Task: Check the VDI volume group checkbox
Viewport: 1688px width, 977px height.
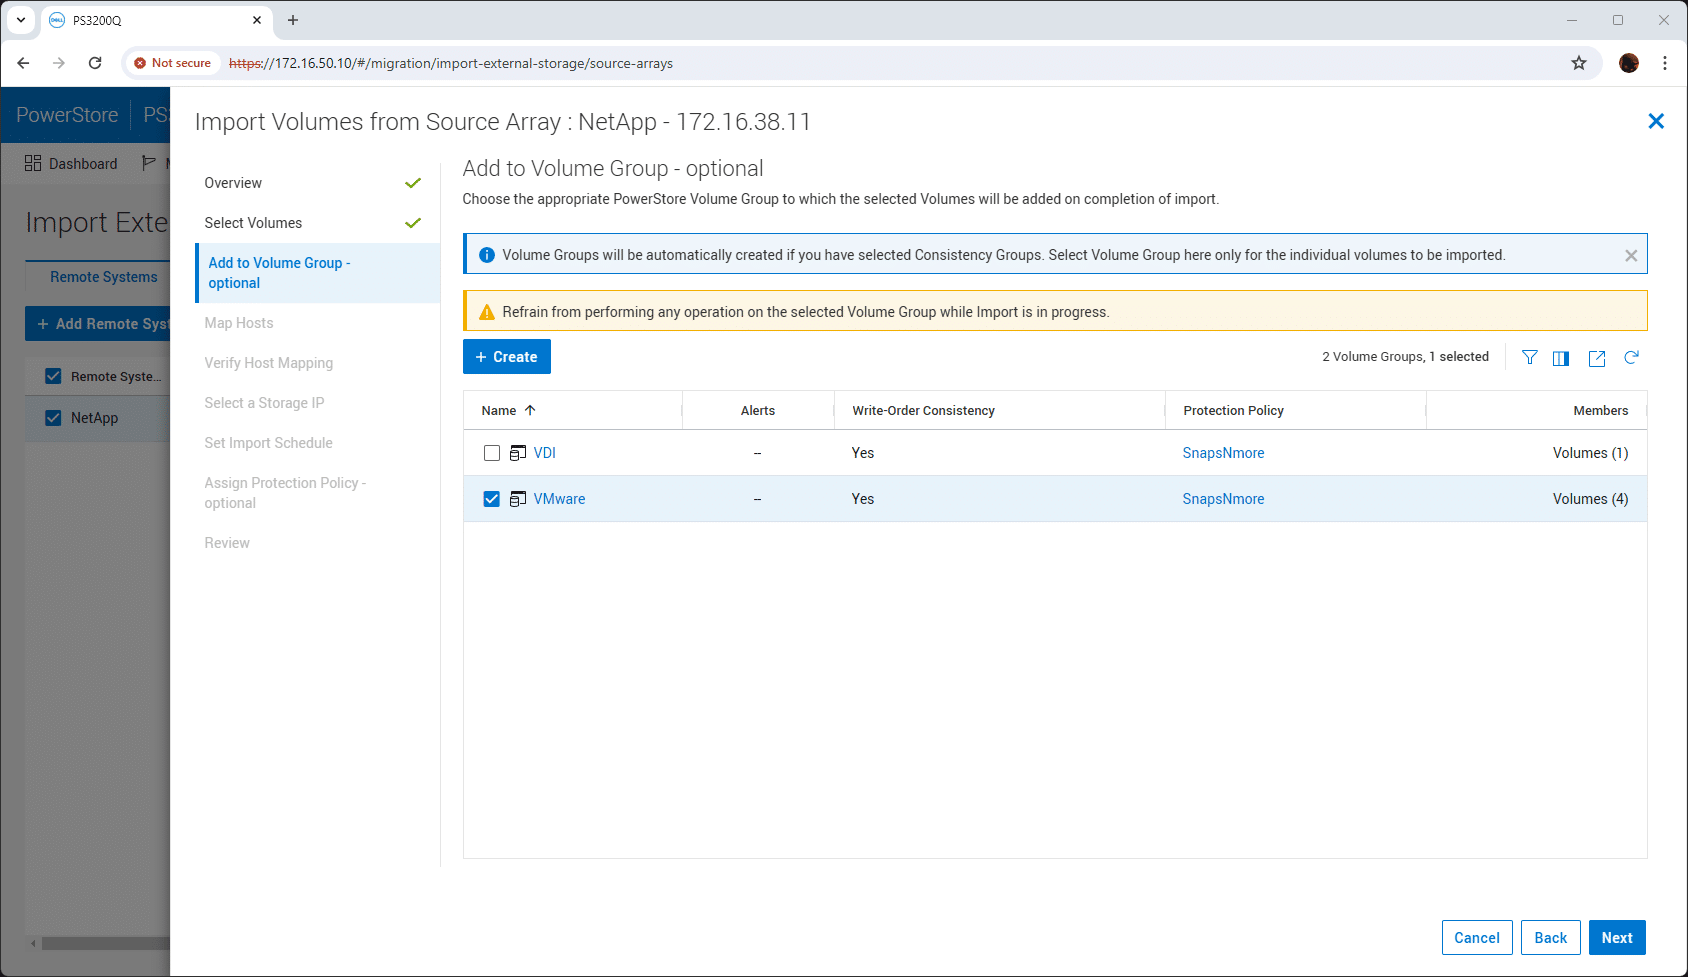Action: [492, 453]
